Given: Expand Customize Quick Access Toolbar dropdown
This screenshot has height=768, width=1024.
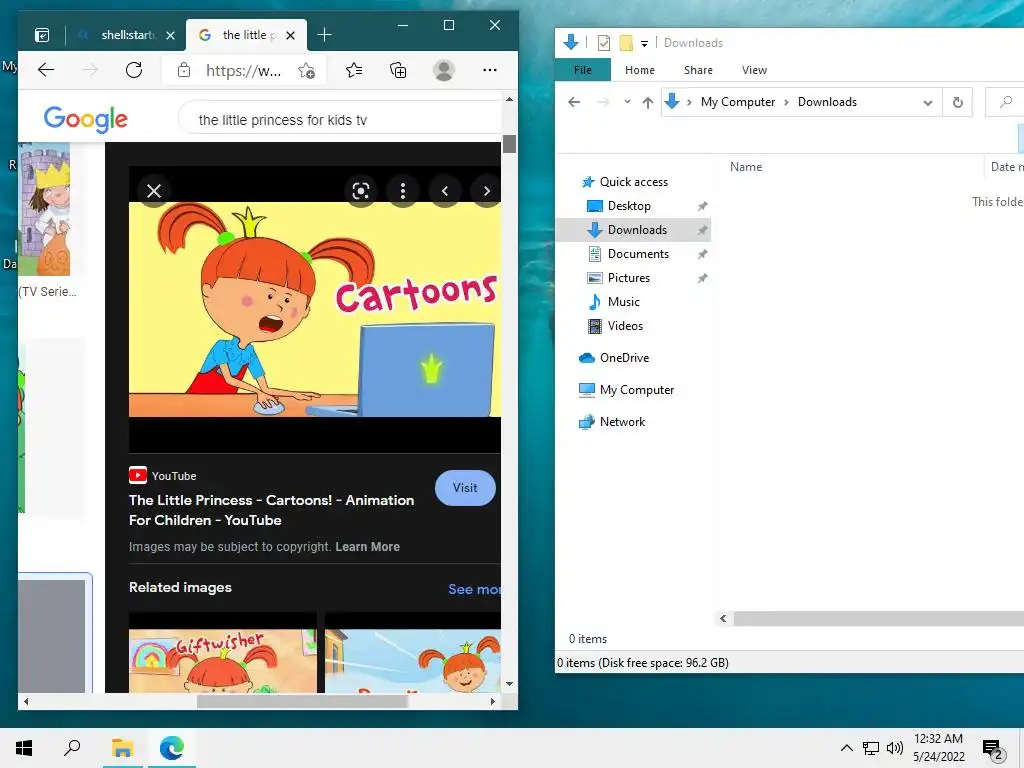Looking at the screenshot, I should click(x=645, y=44).
